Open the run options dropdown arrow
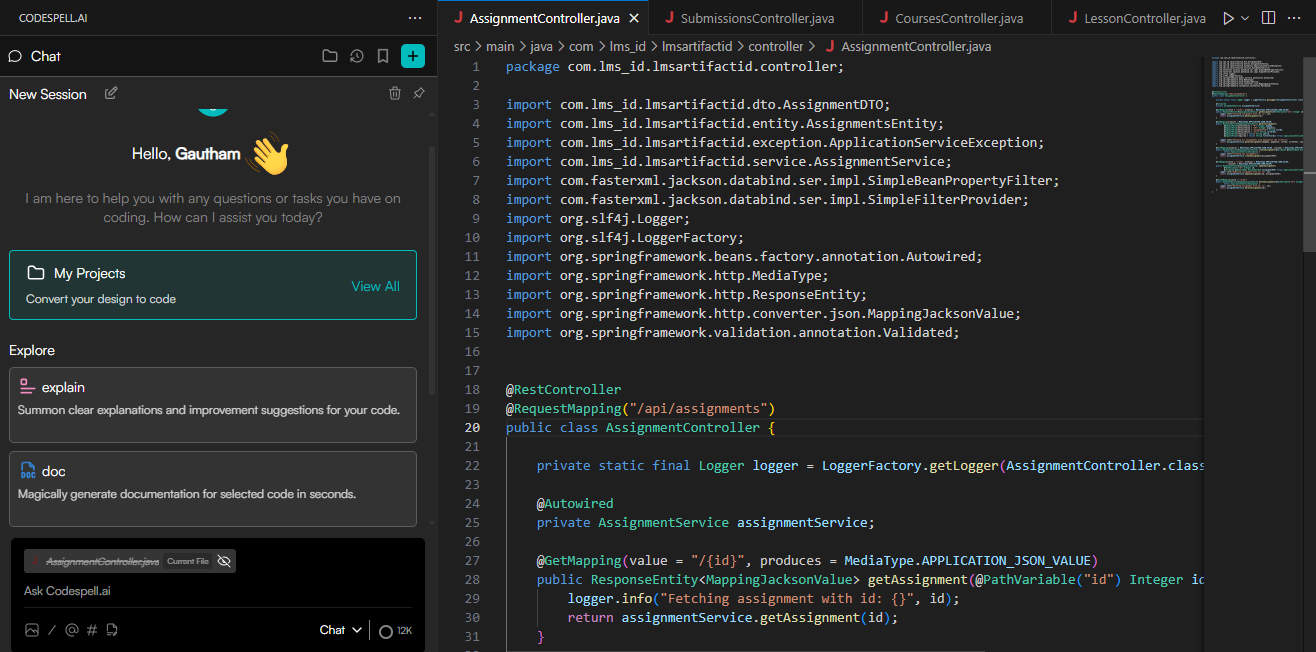The height and width of the screenshot is (652, 1316). tap(1245, 18)
